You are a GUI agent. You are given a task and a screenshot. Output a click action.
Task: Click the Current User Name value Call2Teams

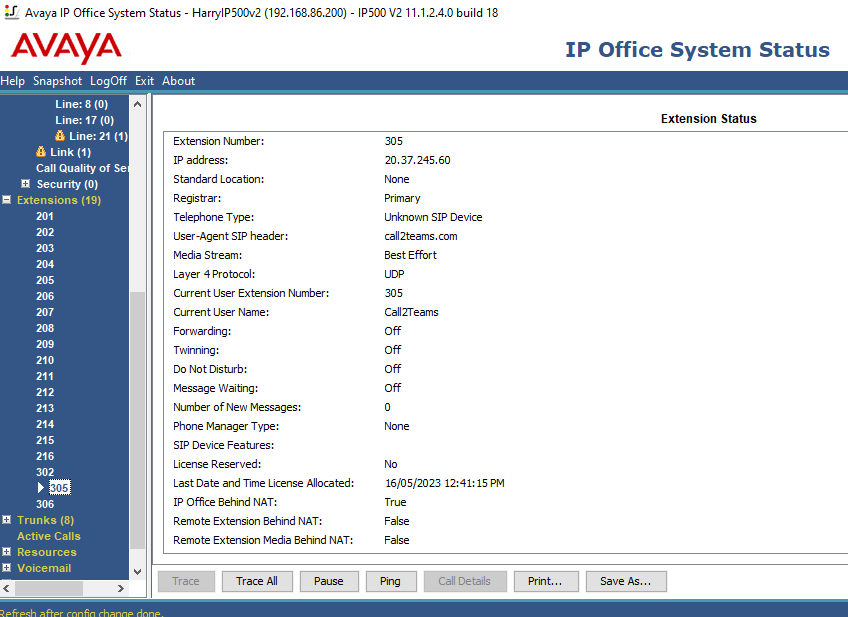point(411,312)
